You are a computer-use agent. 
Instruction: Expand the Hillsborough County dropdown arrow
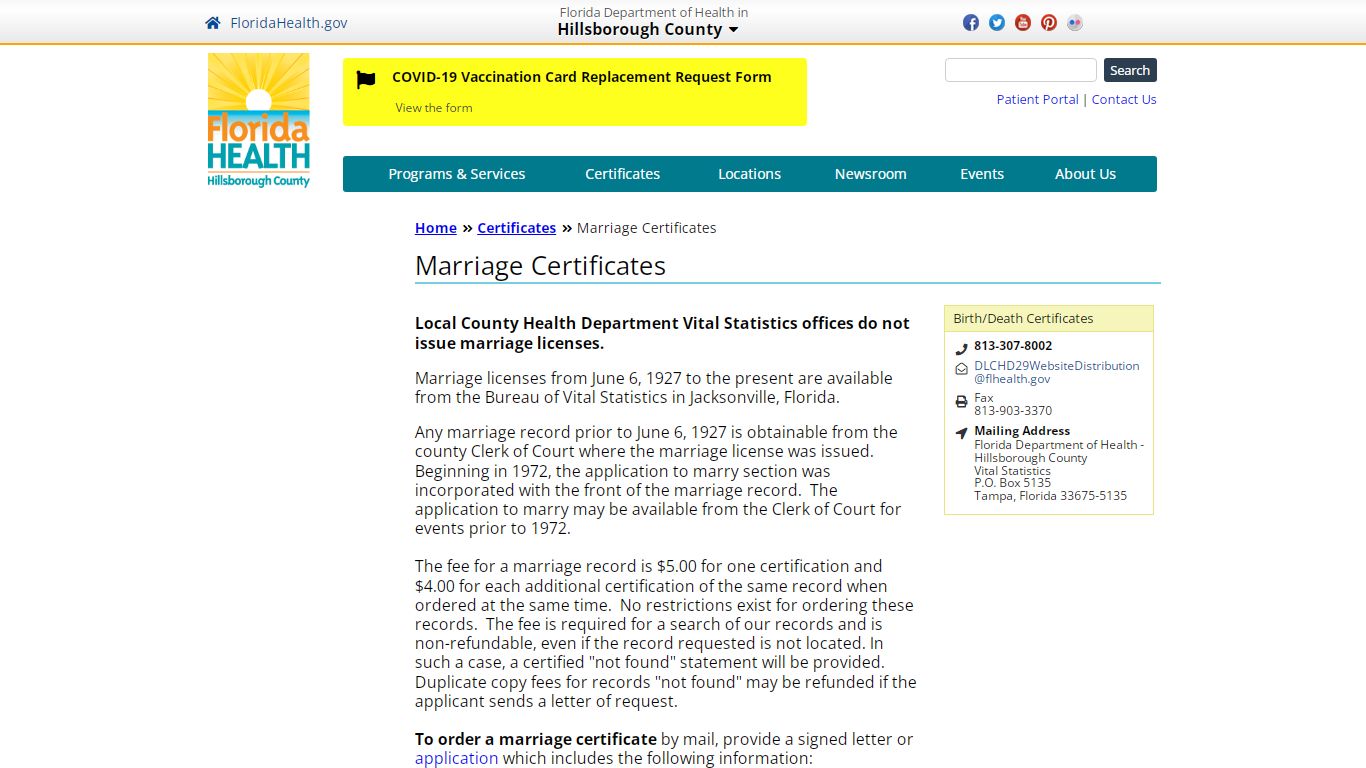pyautogui.click(x=733, y=30)
